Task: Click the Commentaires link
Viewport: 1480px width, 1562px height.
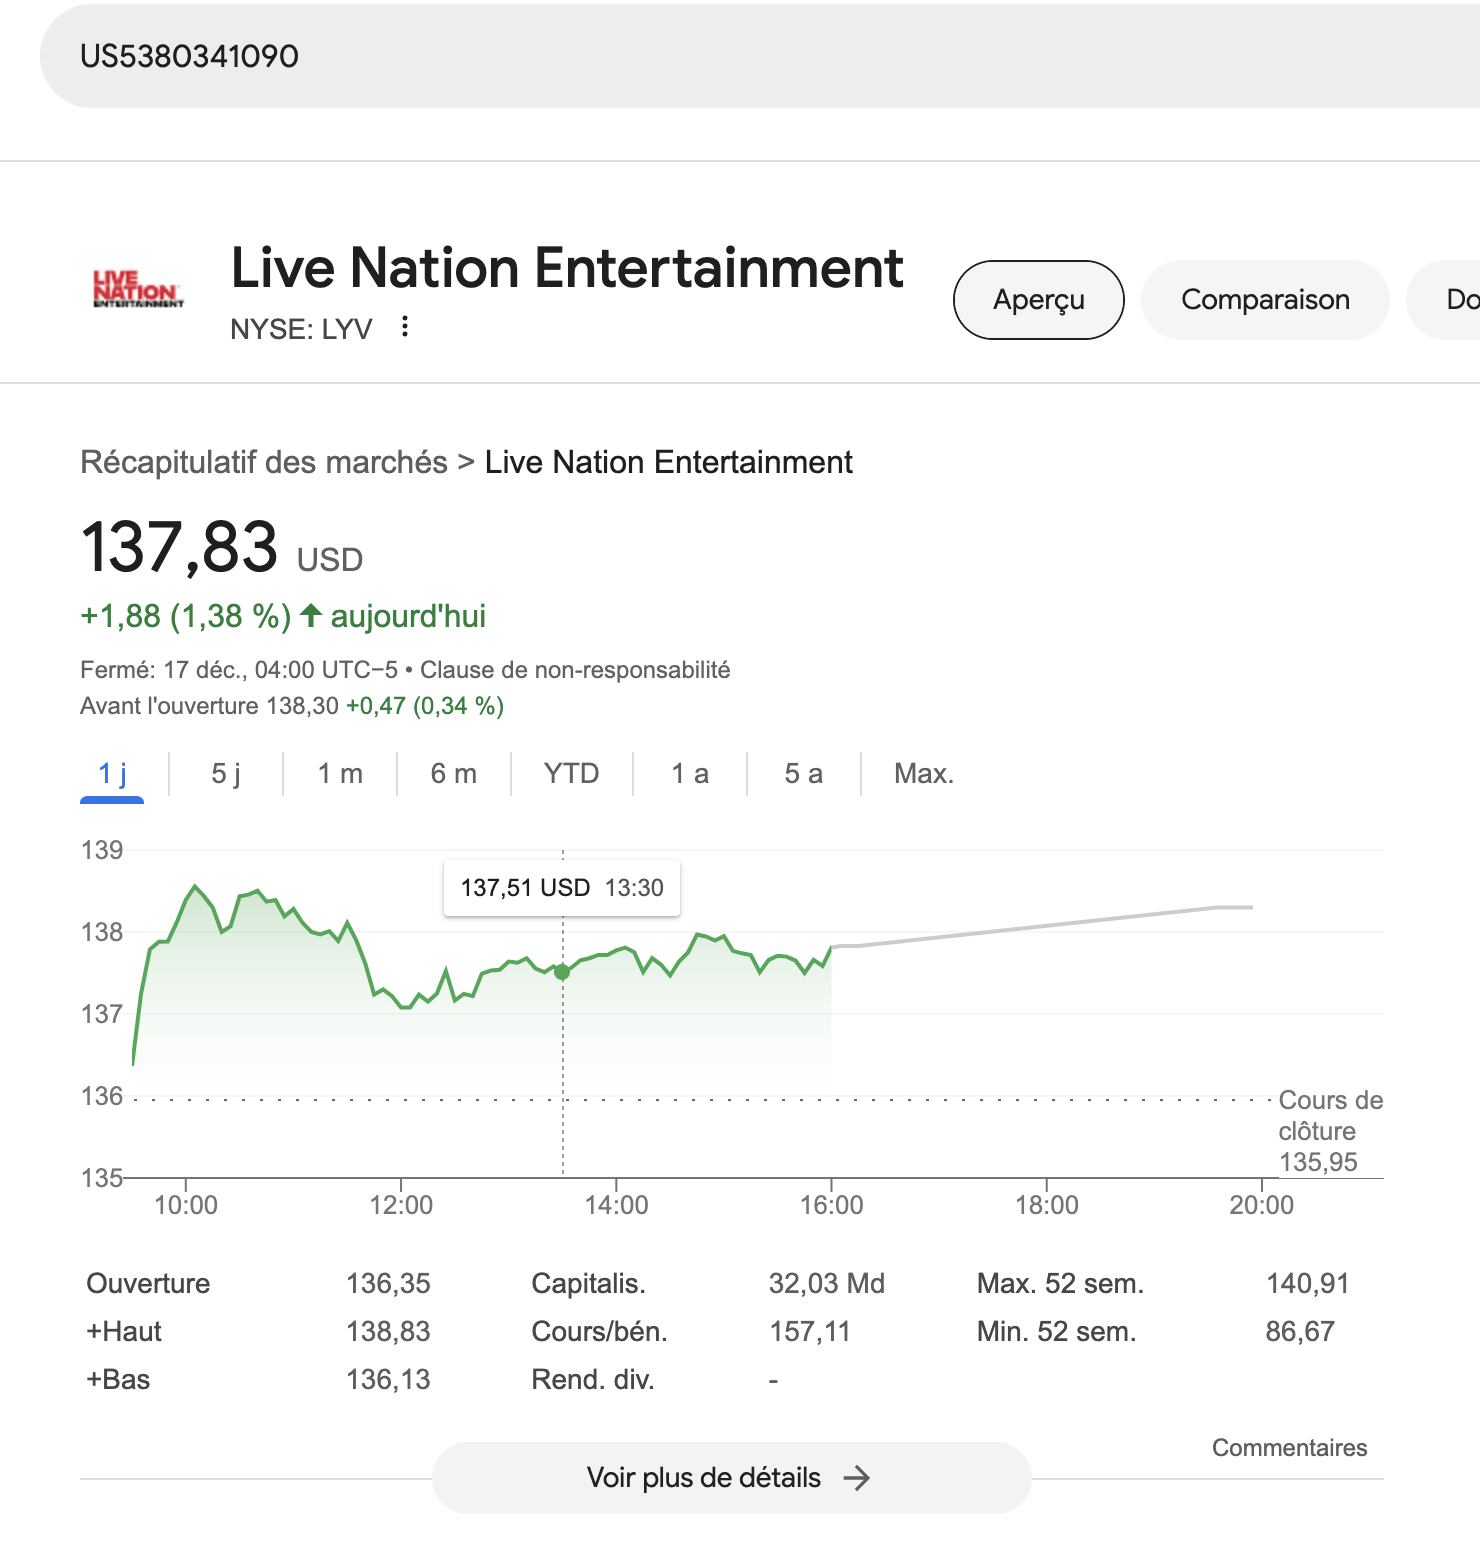Action: [x=1289, y=1448]
